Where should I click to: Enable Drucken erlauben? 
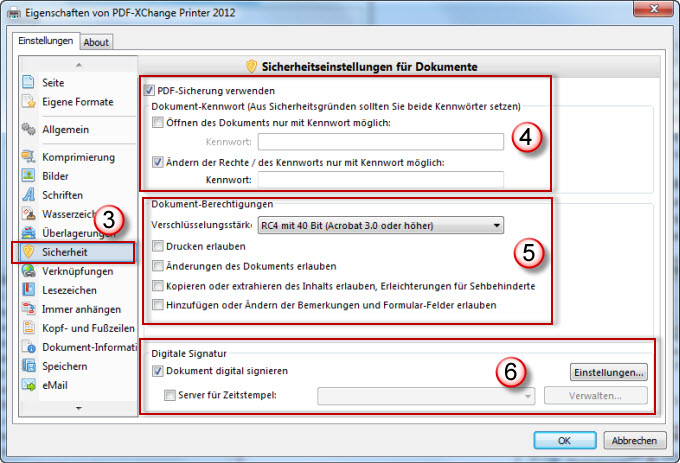point(158,246)
